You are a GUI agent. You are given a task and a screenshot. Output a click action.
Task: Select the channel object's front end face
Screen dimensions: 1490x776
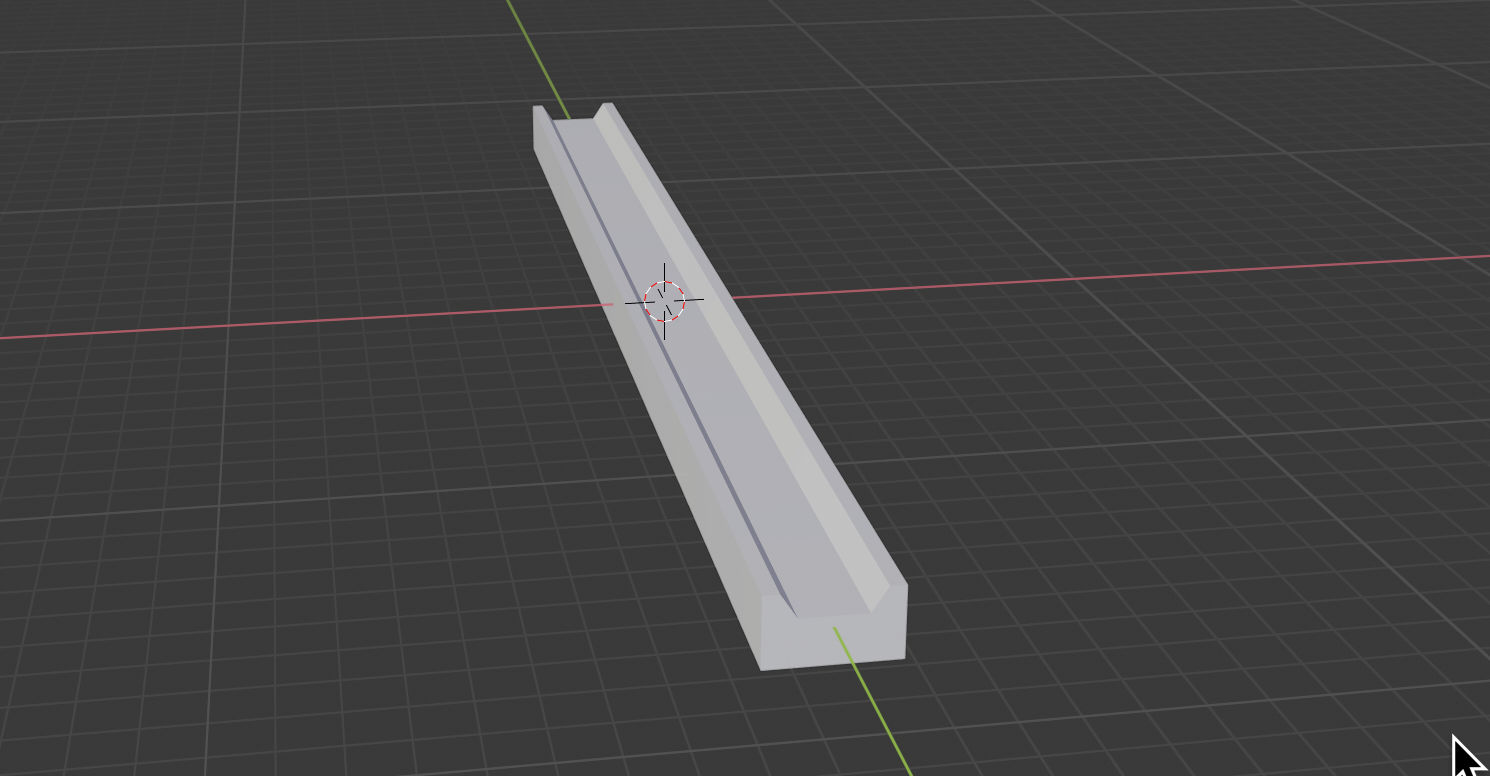(x=833, y=640)
